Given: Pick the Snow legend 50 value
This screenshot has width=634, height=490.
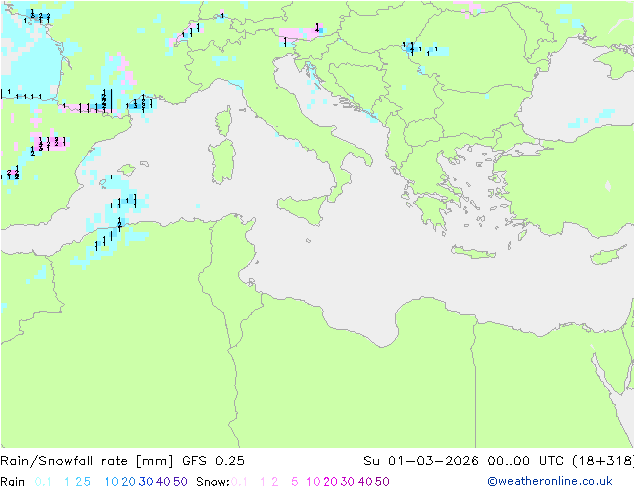Looking at the screenshot, I should coord(382,482).
